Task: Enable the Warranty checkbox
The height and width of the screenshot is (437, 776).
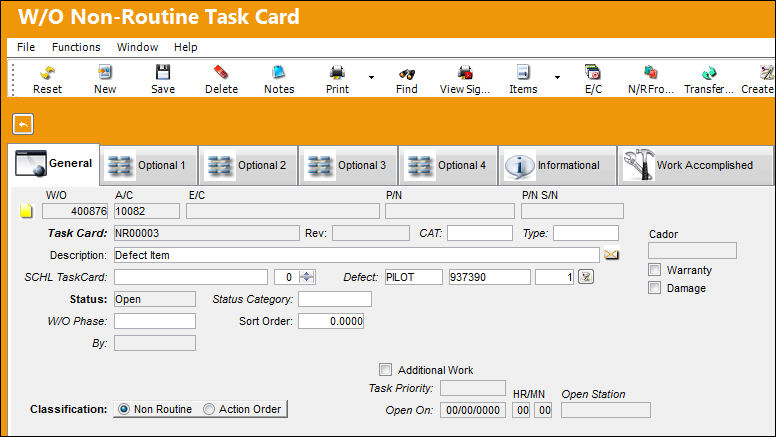Action: [654, 270]
